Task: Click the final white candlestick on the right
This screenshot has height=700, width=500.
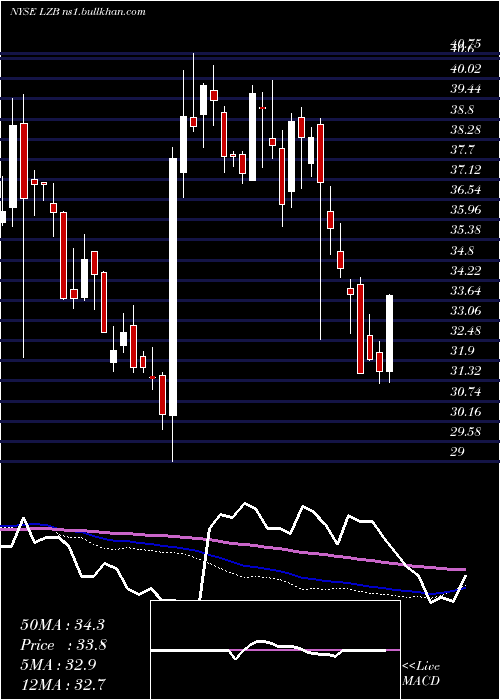Action: (389, 333)
